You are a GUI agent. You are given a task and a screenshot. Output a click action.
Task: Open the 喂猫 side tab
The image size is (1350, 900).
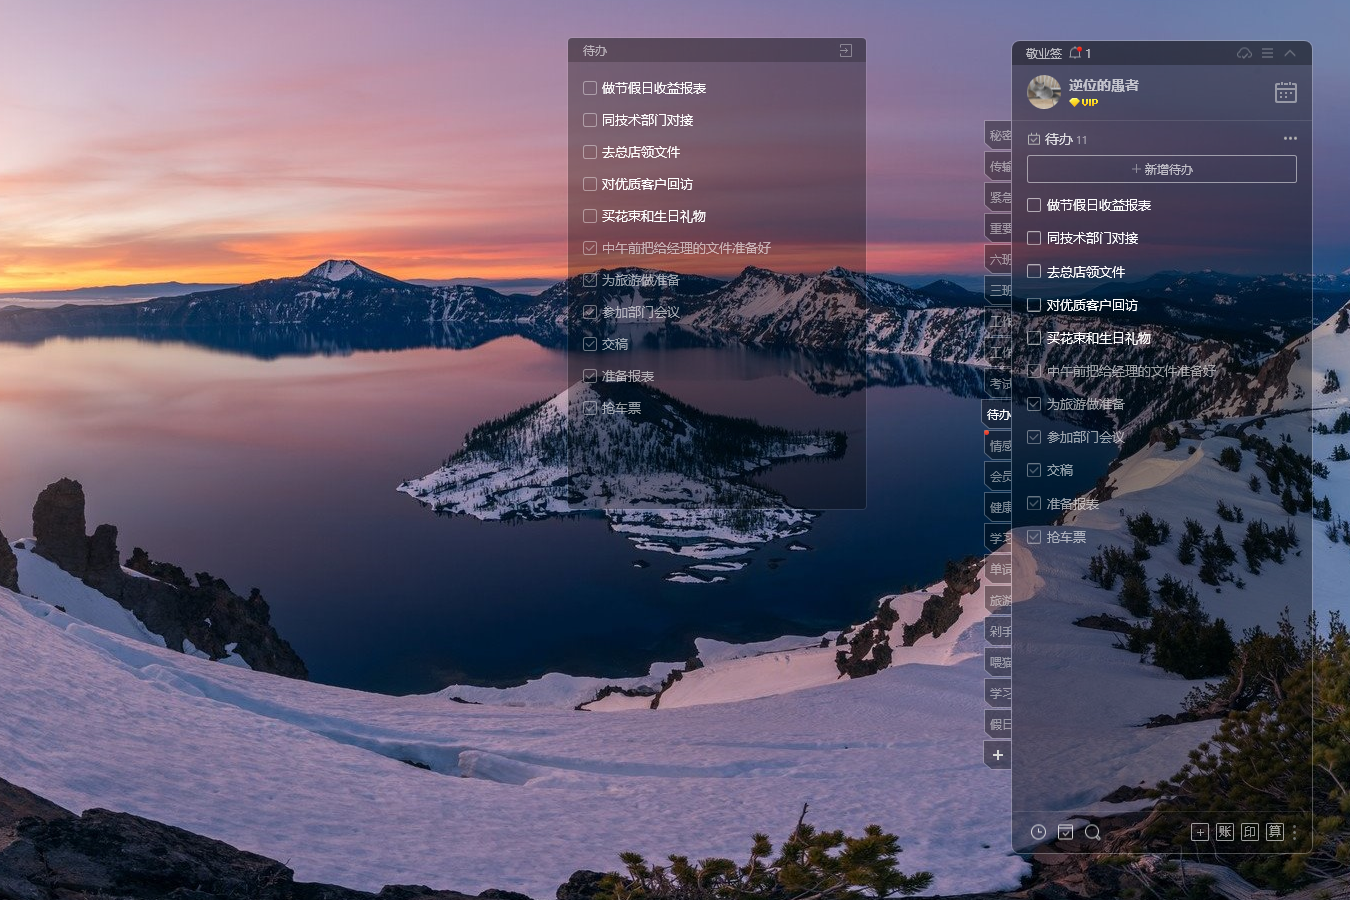tap(998, 662)
